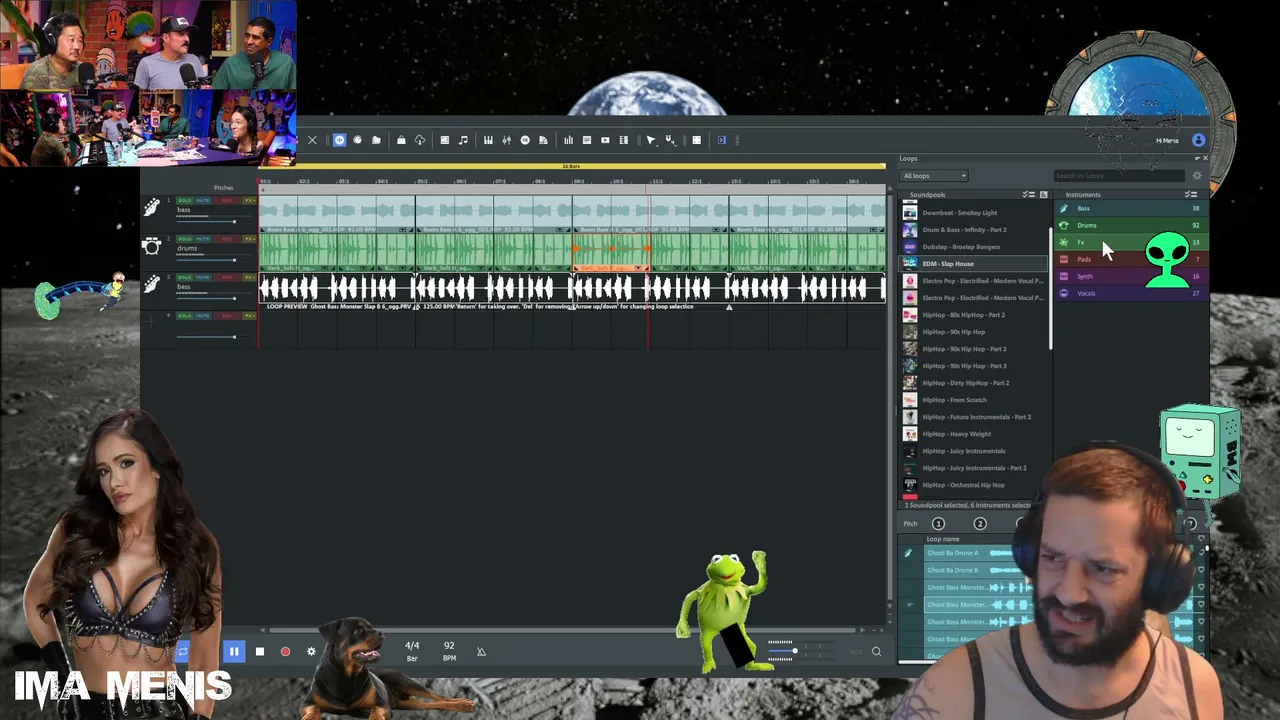Select EDM - Slap House soundpool
The height and width of the screenshot is (720, 1280).
click(975, 264)
